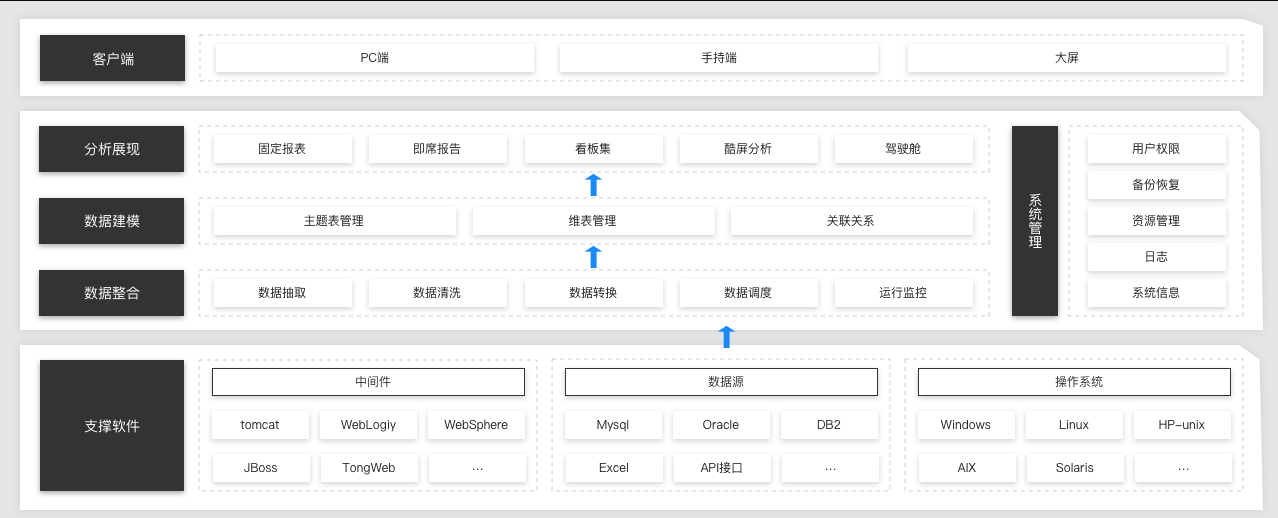The image size is (1278, 518).
Task: Click the vertical 系统管理 block
Action: pyautogui.click(x=1035, y=221)
